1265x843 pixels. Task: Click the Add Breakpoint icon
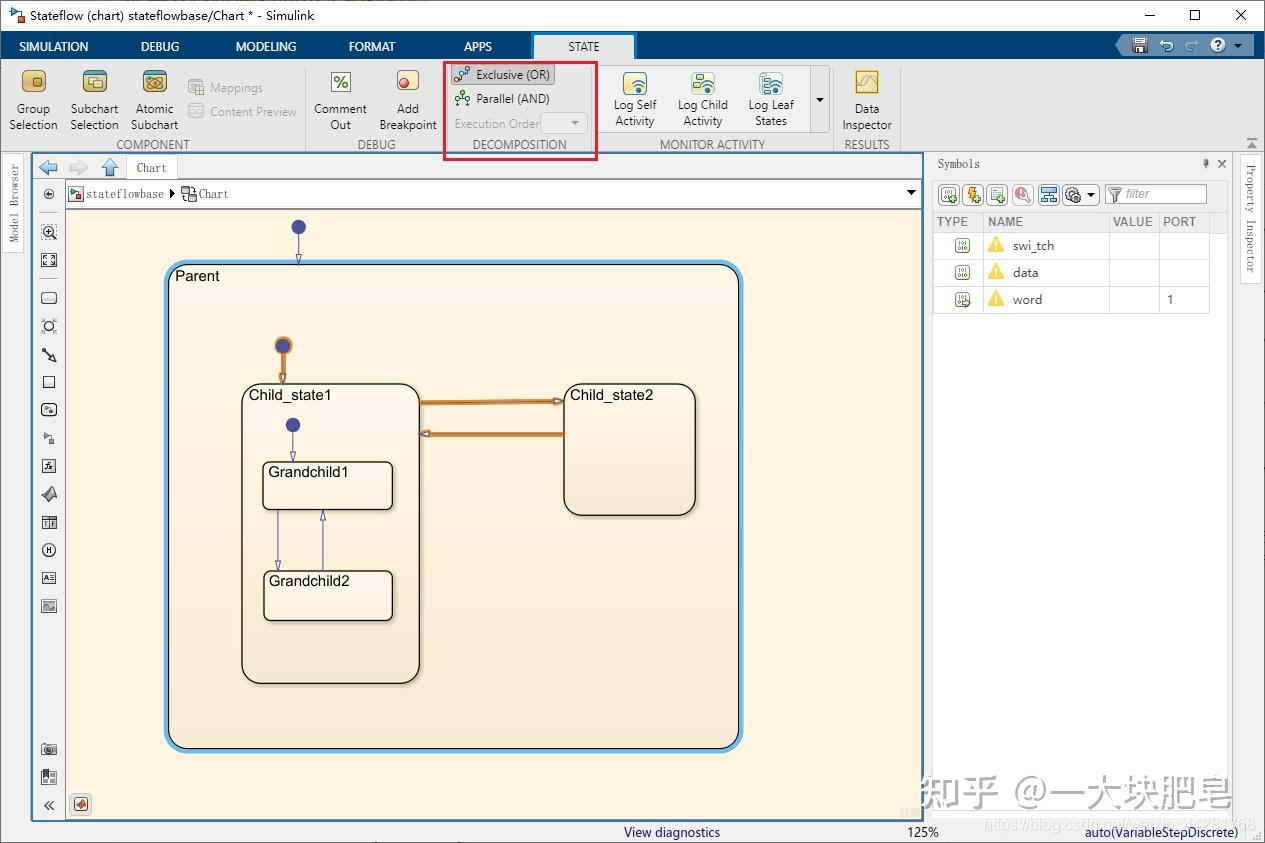[407, 82]
